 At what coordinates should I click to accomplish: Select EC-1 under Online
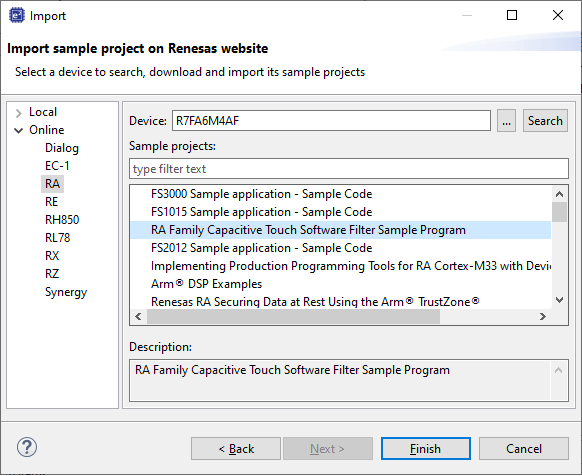click(x=57, y=166)
